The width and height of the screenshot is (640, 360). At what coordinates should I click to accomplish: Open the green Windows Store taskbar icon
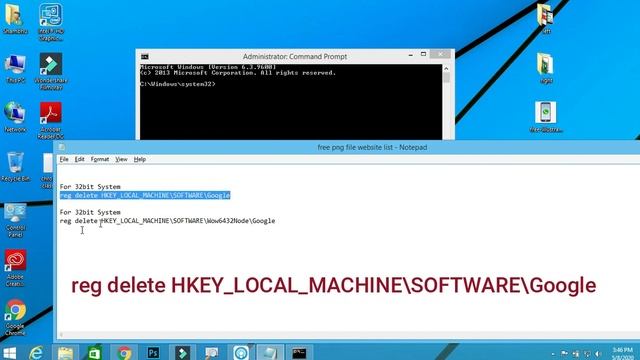pos(94,352)
